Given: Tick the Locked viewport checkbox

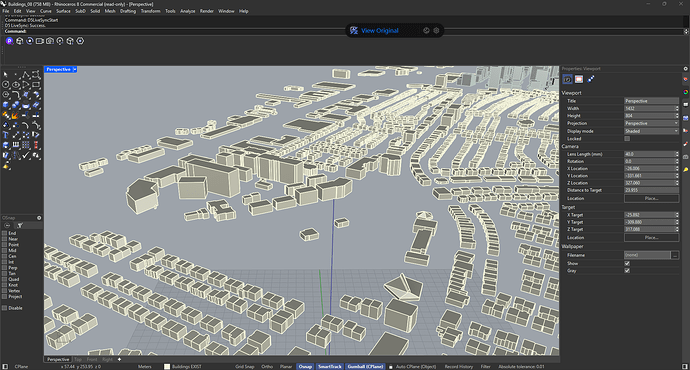Looking at the screenshot, I should click(627, 139).
